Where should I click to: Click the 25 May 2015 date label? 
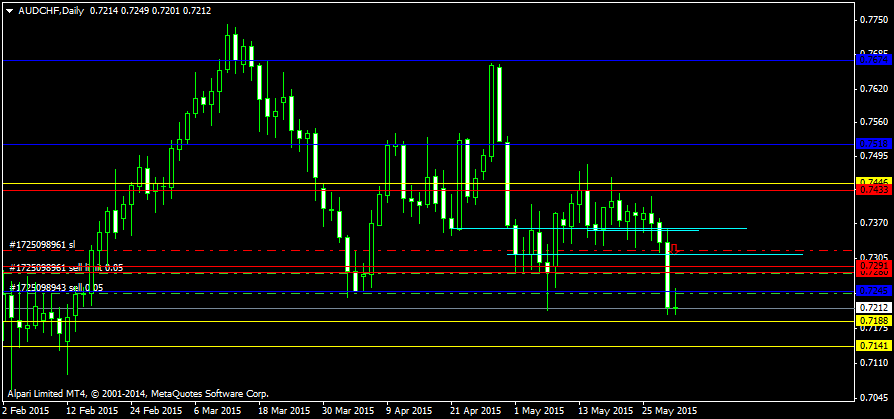tap(668, 410)
